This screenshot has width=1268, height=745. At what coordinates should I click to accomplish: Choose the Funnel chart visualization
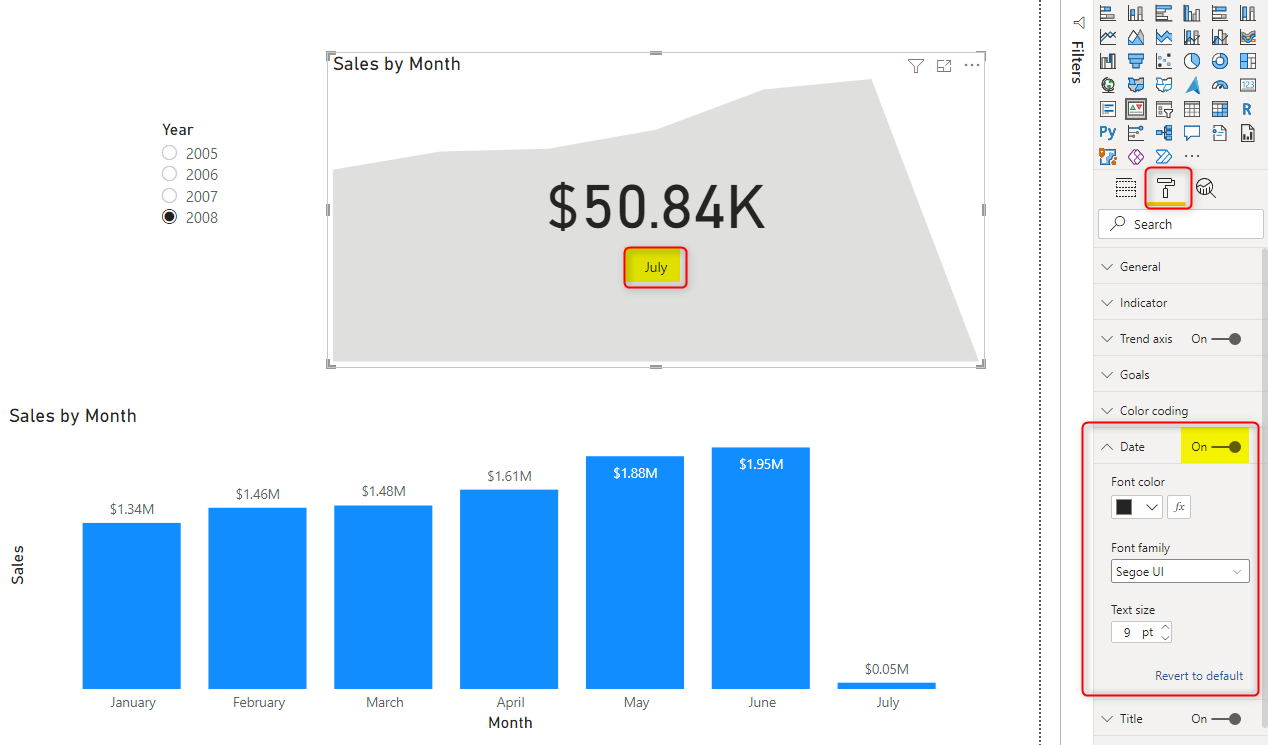coord(1136,60)
